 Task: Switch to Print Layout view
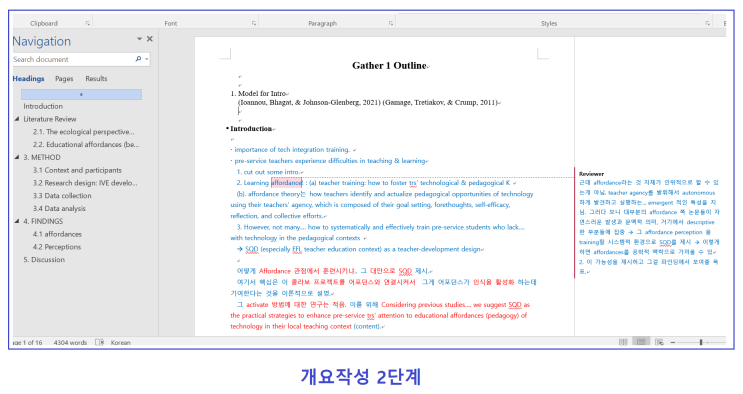click(x=641, y=342)
